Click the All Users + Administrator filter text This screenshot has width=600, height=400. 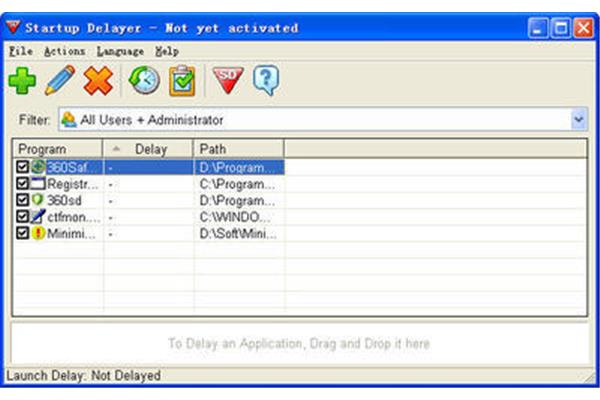(152, 120)
